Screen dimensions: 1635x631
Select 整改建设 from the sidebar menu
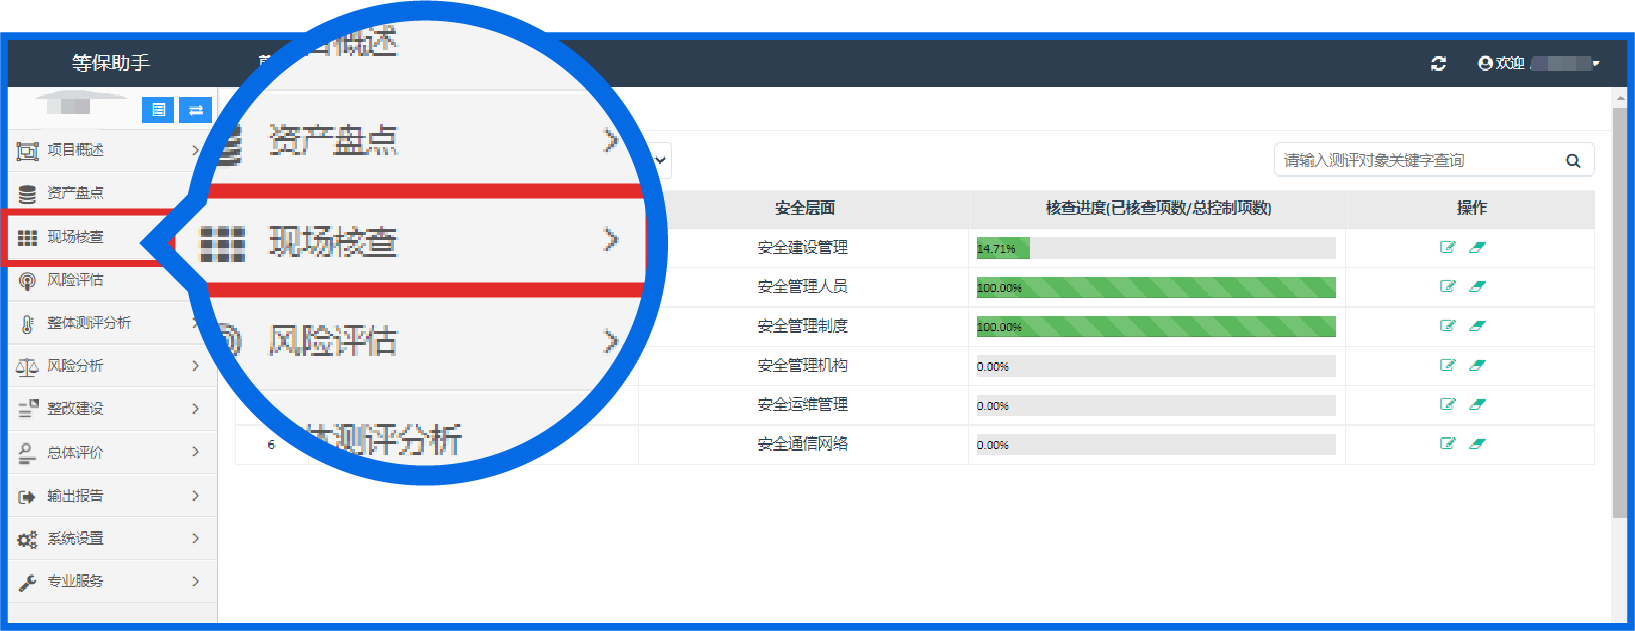click(x=76, y=409)
